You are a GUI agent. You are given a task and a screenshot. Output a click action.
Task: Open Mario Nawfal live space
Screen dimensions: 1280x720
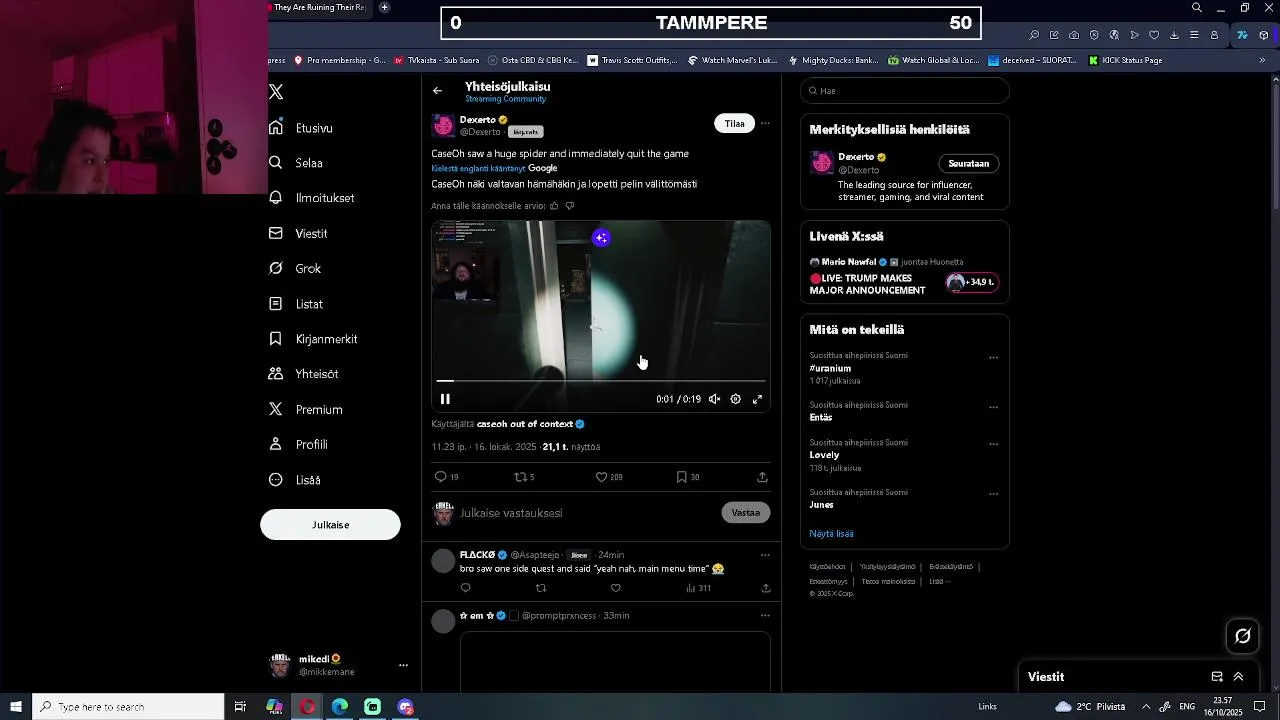tap(904, 277)
